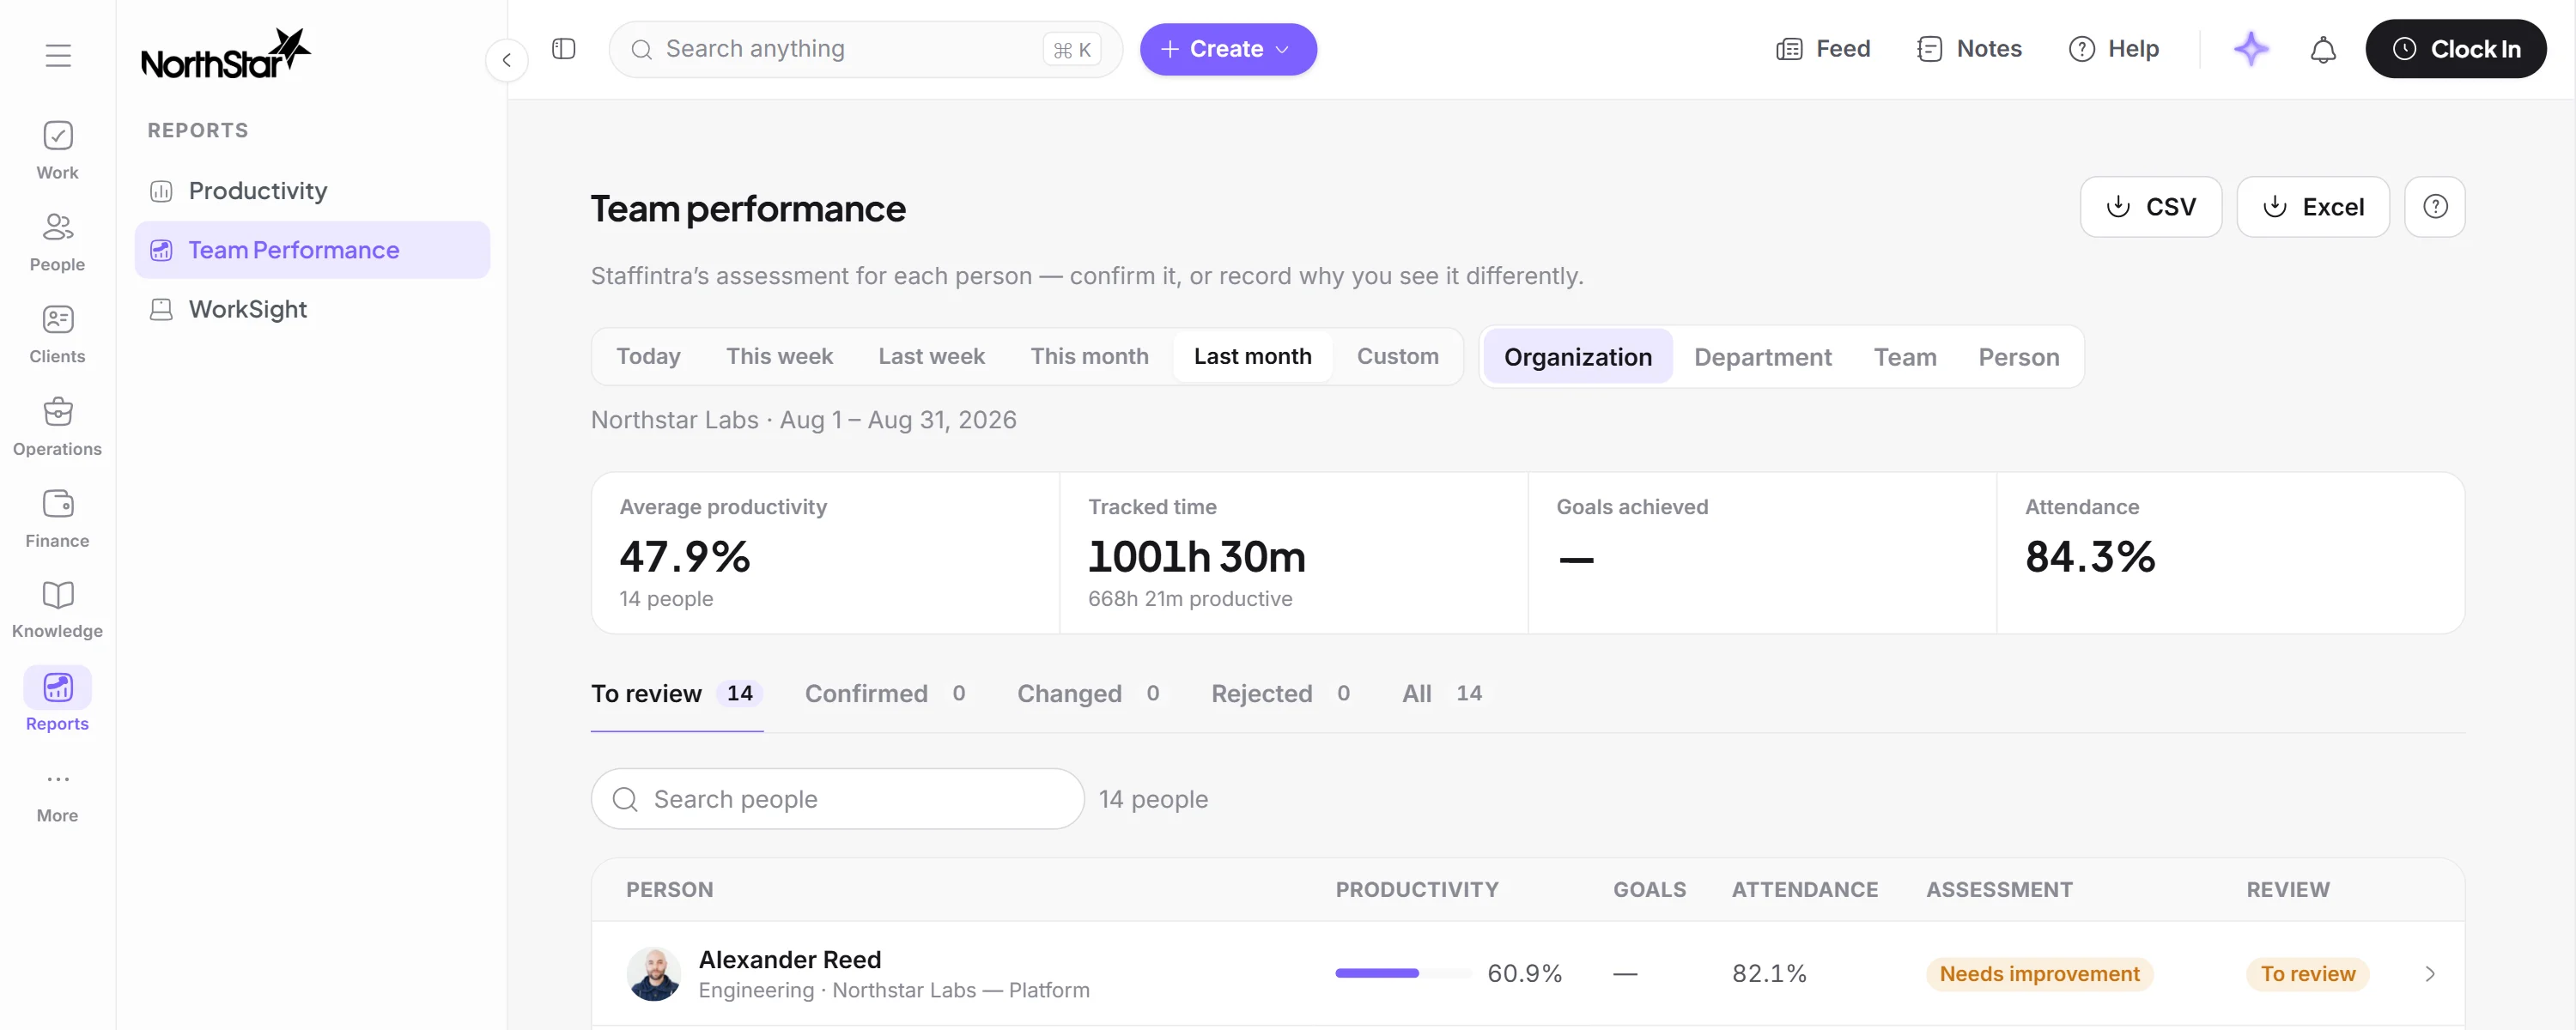
Task: Open the WorkSight report
Action: click(x=312, y=309)
